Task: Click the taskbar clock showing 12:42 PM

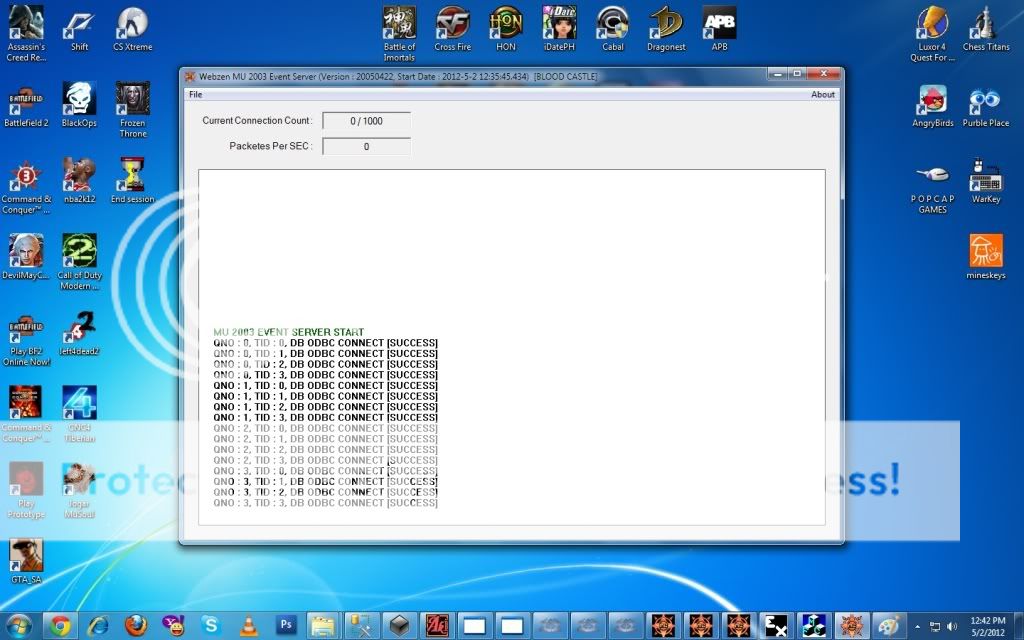Action: 988,625
